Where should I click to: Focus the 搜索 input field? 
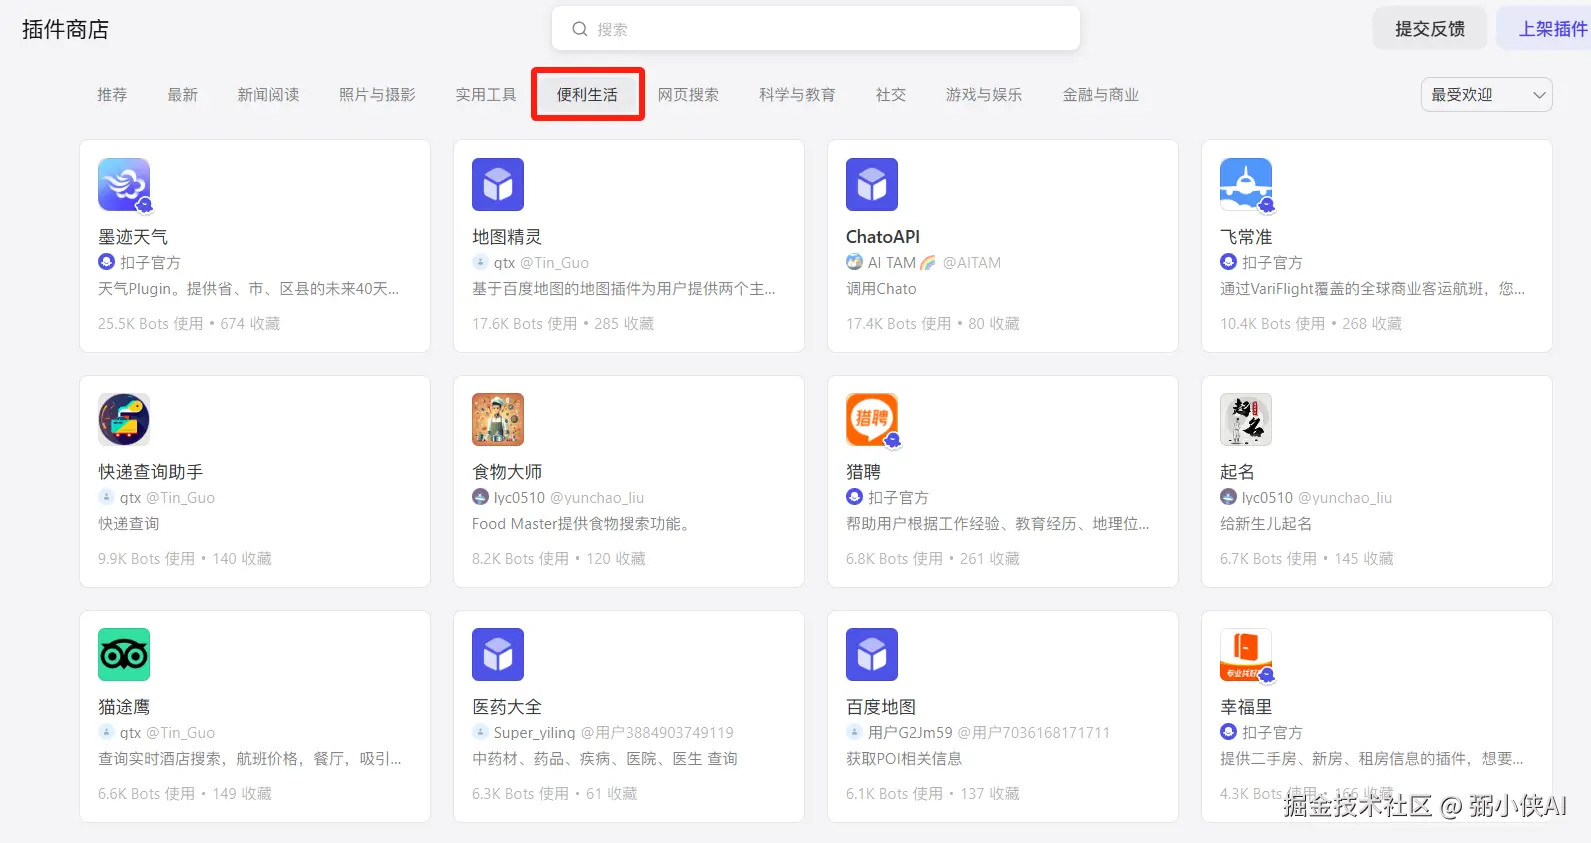pos(816,29)
